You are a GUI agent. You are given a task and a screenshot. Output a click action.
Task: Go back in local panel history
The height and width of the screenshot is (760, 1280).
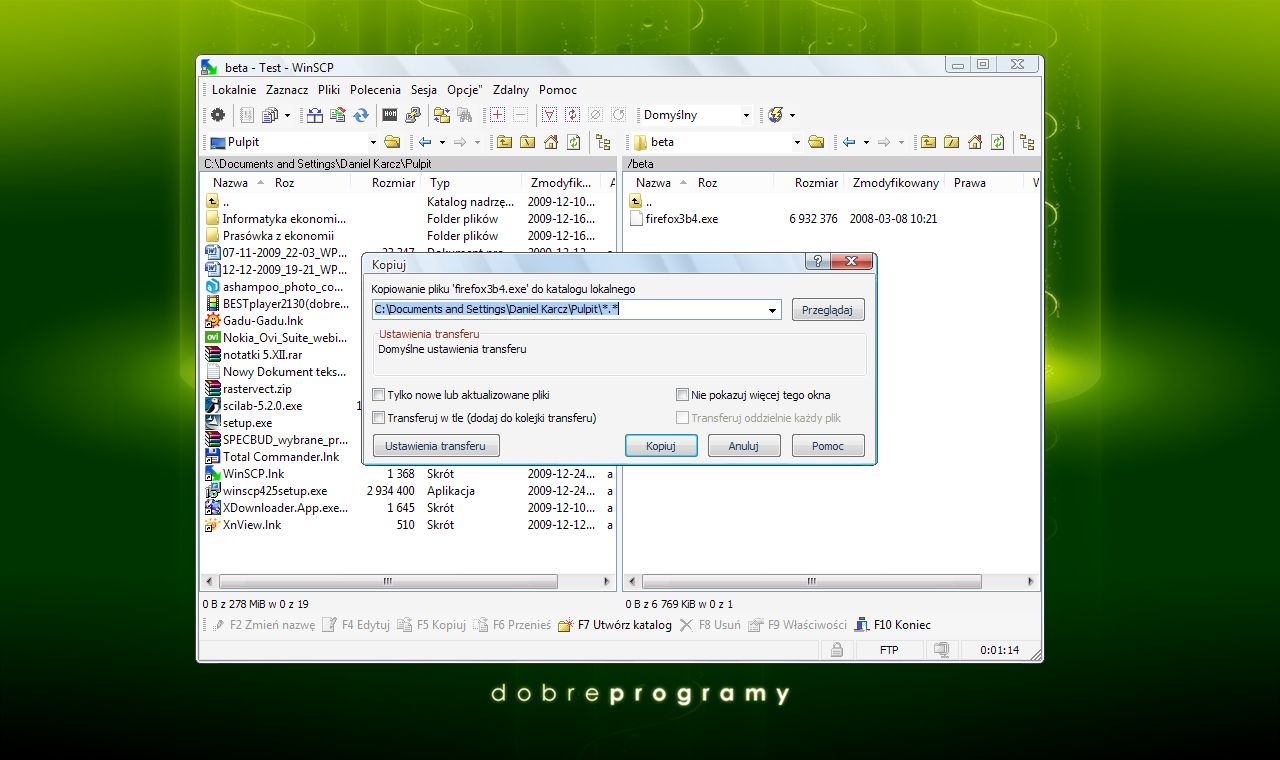tap(425, 142)
